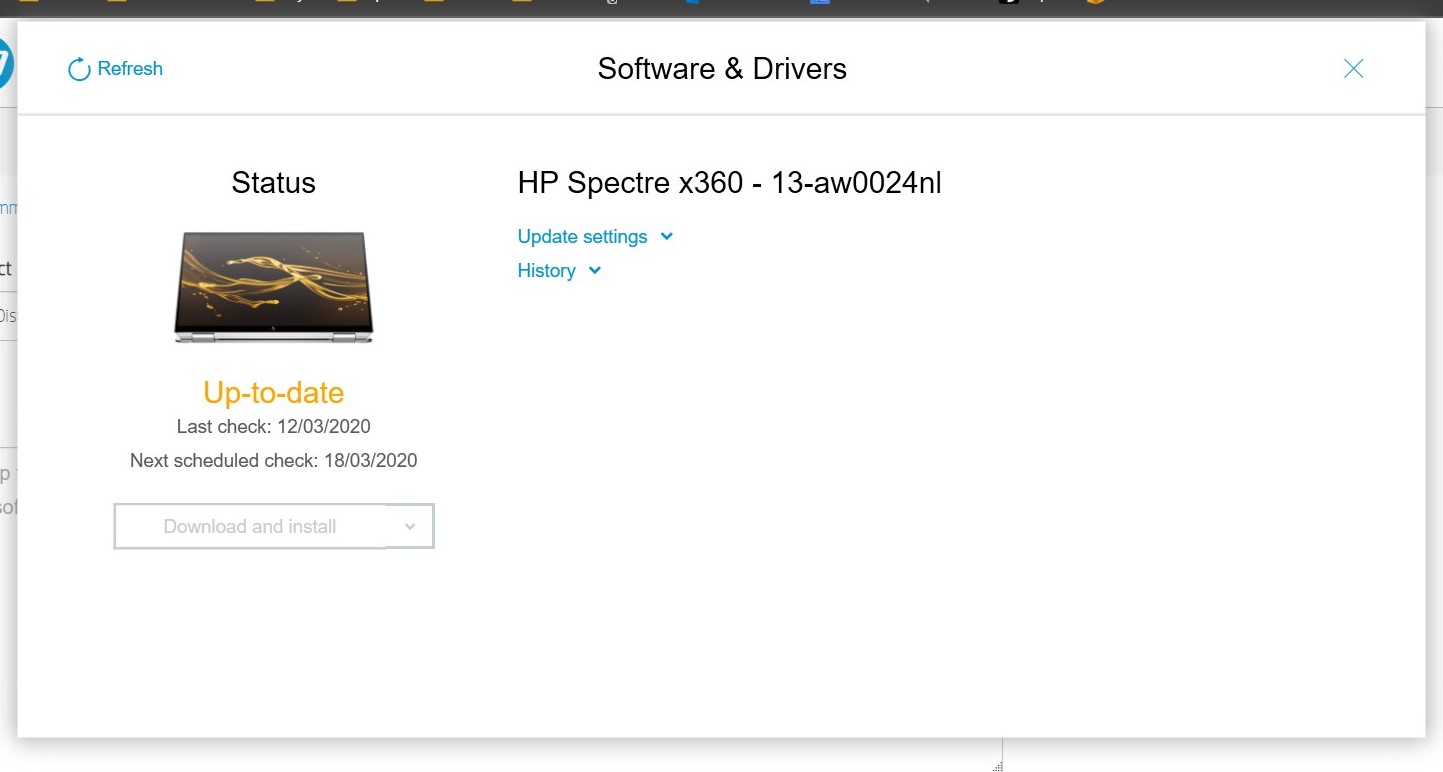Viewport: 1443px width, 772px height.
Task: Click the Last check date text
Action: [x=272, y=426]
